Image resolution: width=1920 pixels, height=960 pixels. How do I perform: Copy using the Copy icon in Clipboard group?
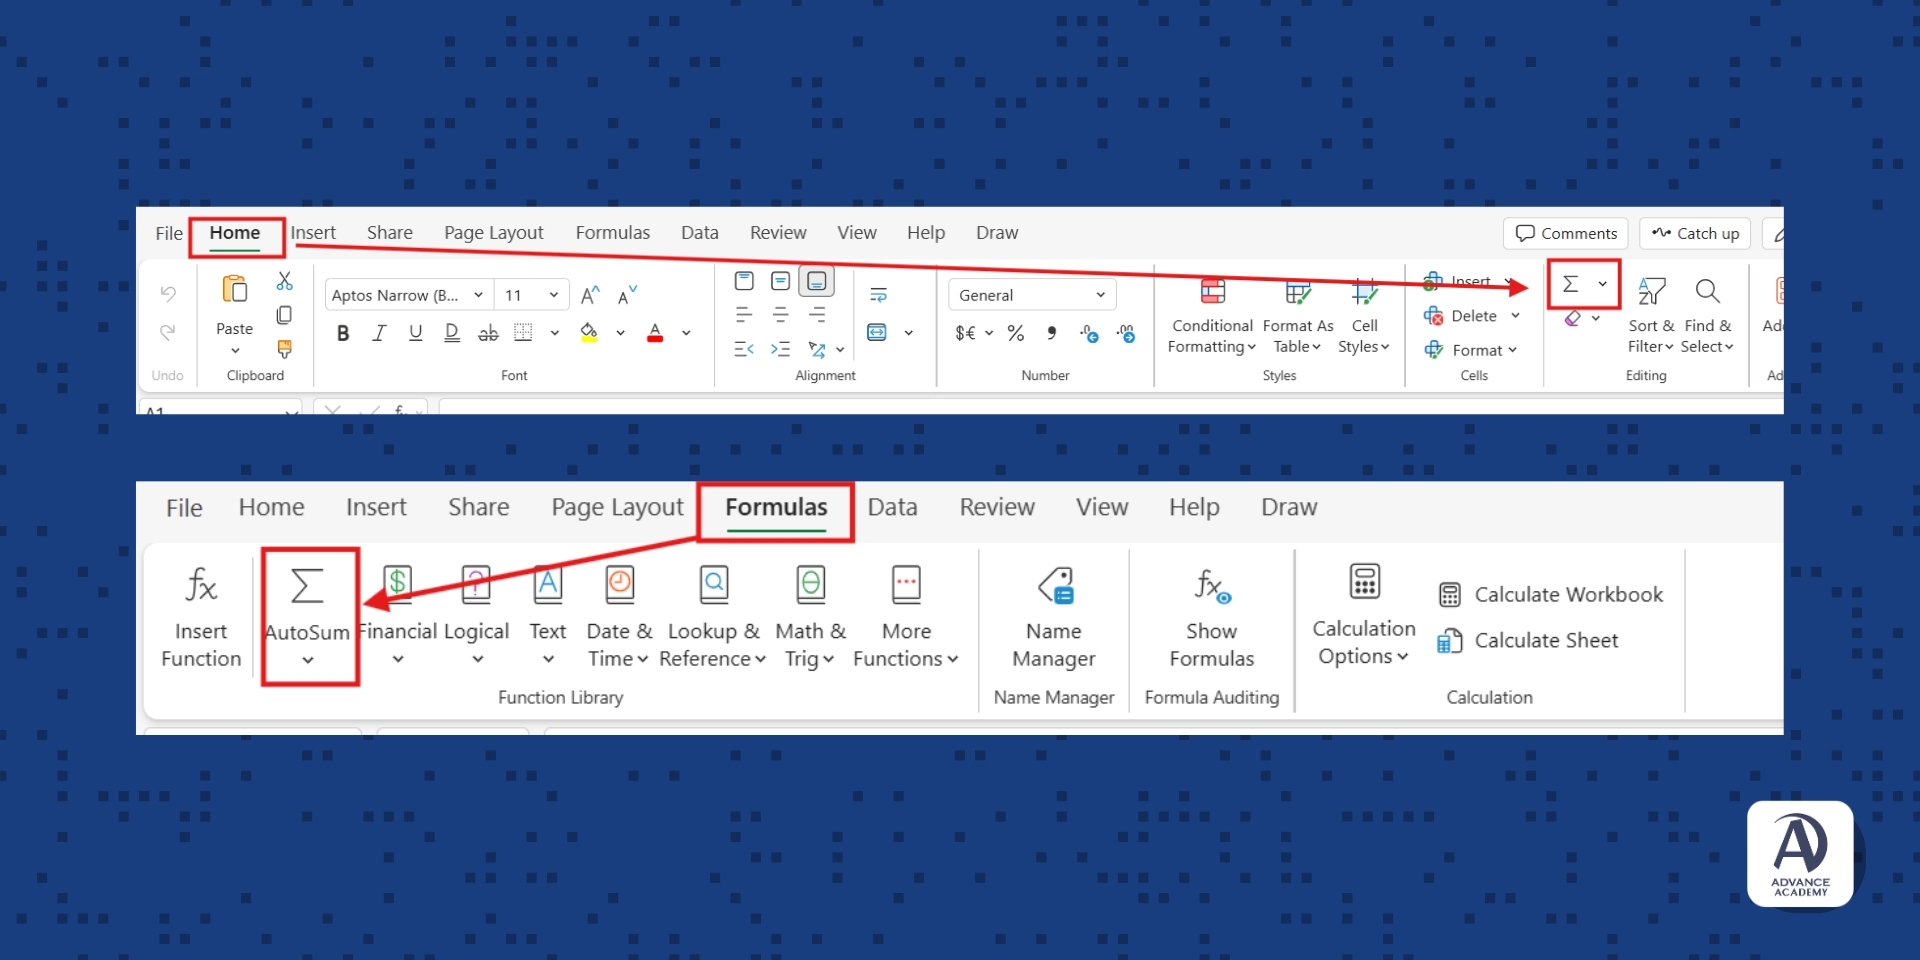(x=285, y=315)
